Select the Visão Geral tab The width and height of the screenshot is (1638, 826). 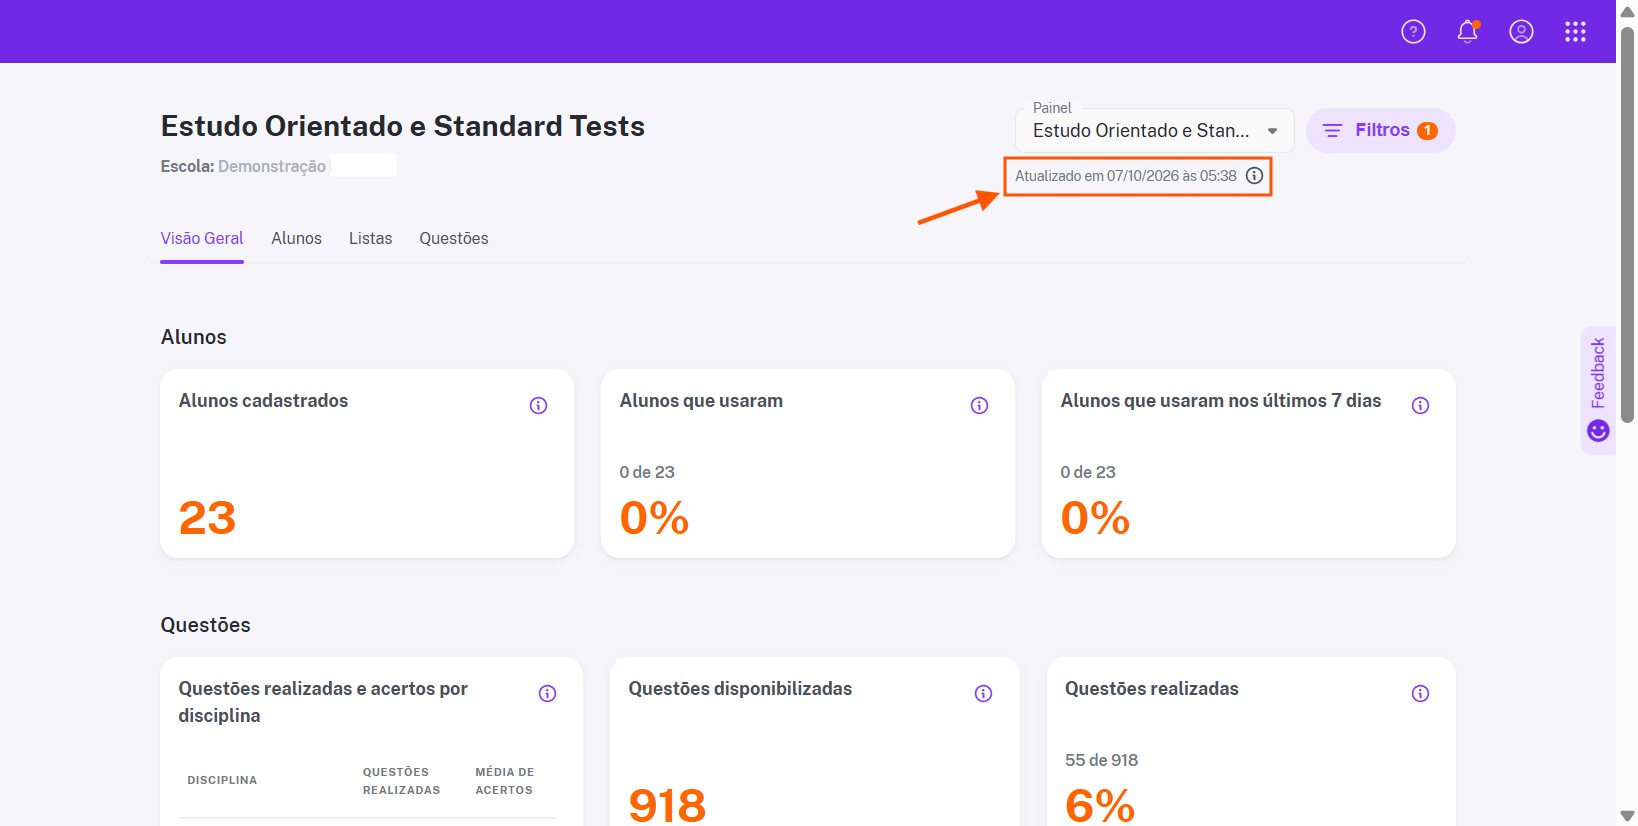(202, 238)
